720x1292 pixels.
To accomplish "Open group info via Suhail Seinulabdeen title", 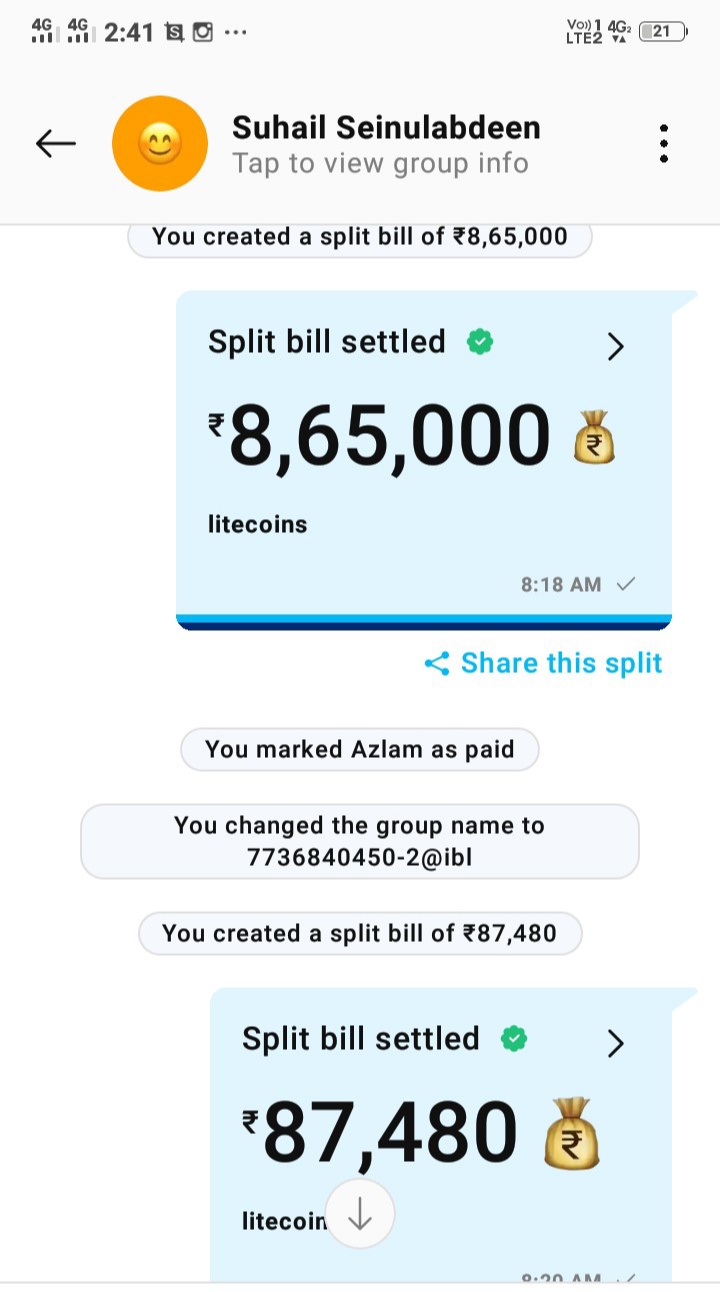I will tap(386, 128).
